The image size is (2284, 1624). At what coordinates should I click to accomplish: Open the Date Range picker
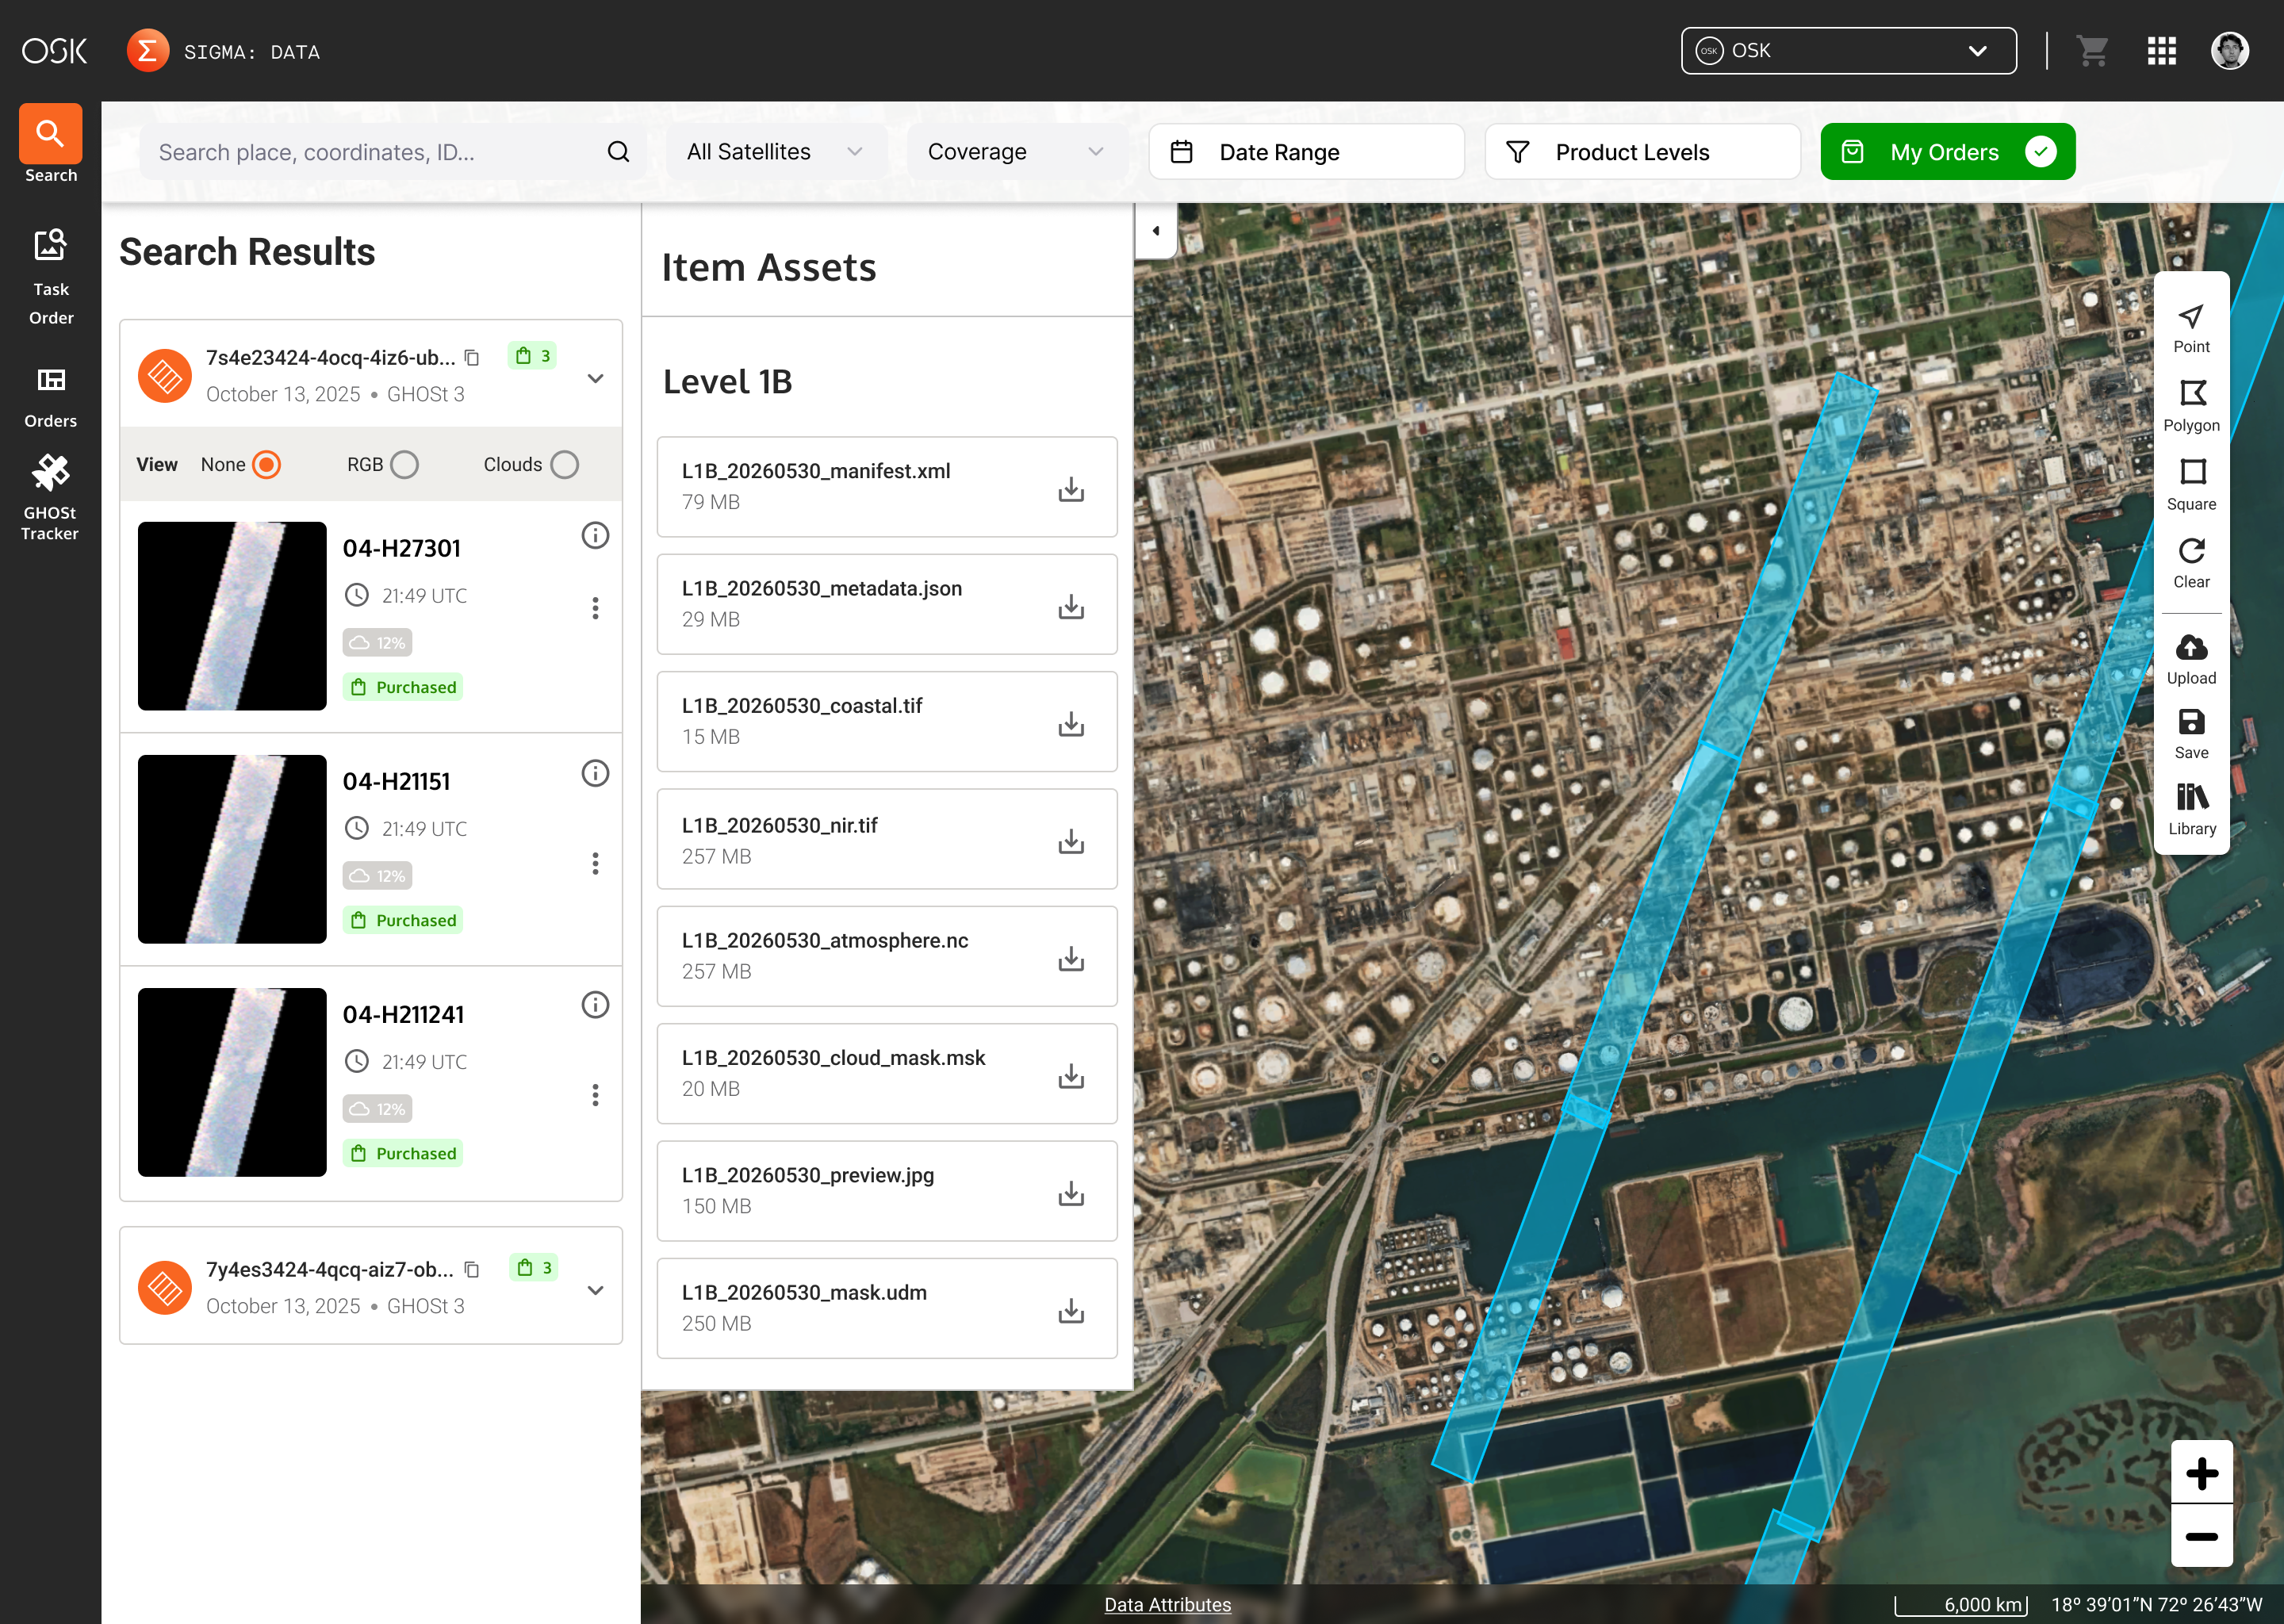(1306, 152)
